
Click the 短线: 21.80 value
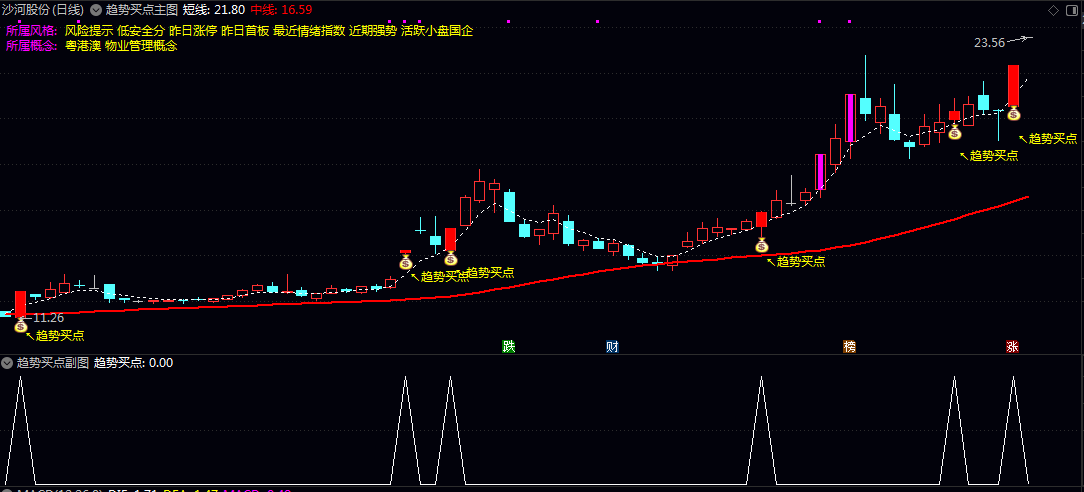(x=214, y=10)
